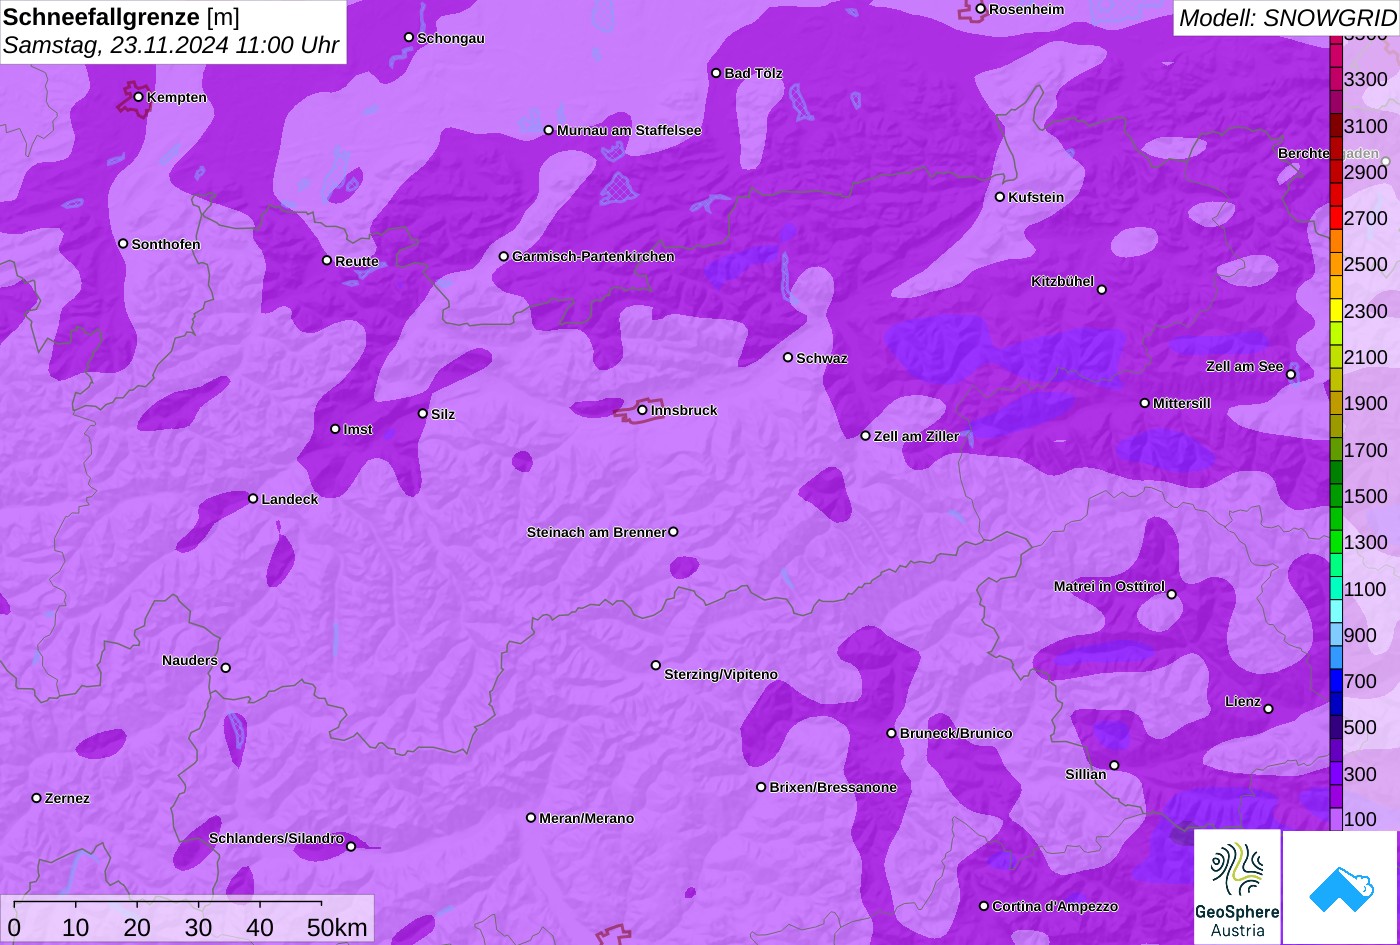Click the Matrei in Osttirol marker dot
The width and height of the screenshot is (1400, 945).
click(1172, 594)
